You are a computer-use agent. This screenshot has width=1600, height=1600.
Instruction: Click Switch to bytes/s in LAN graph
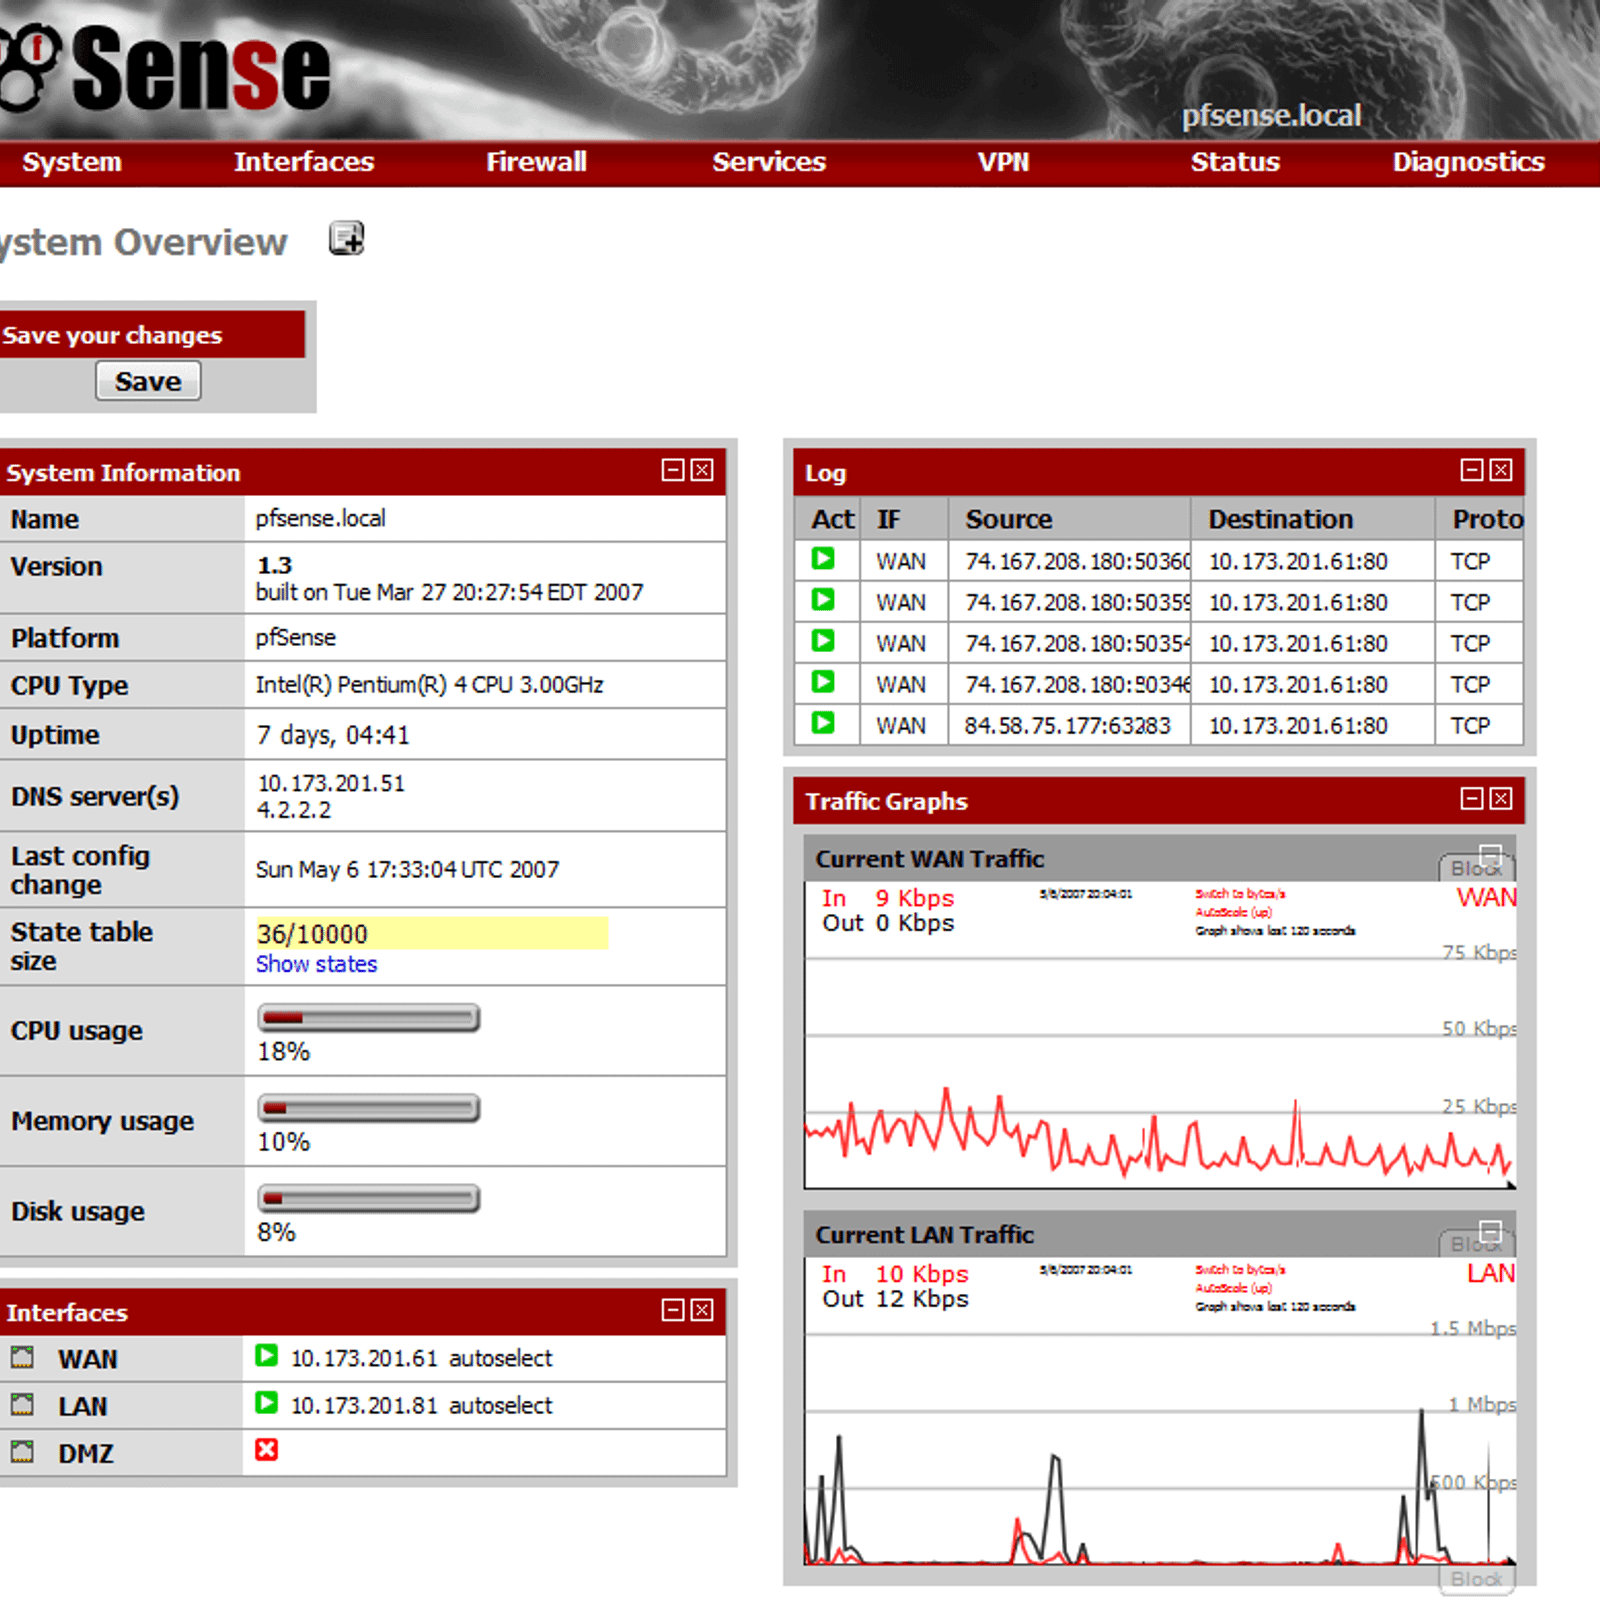1240,1270
